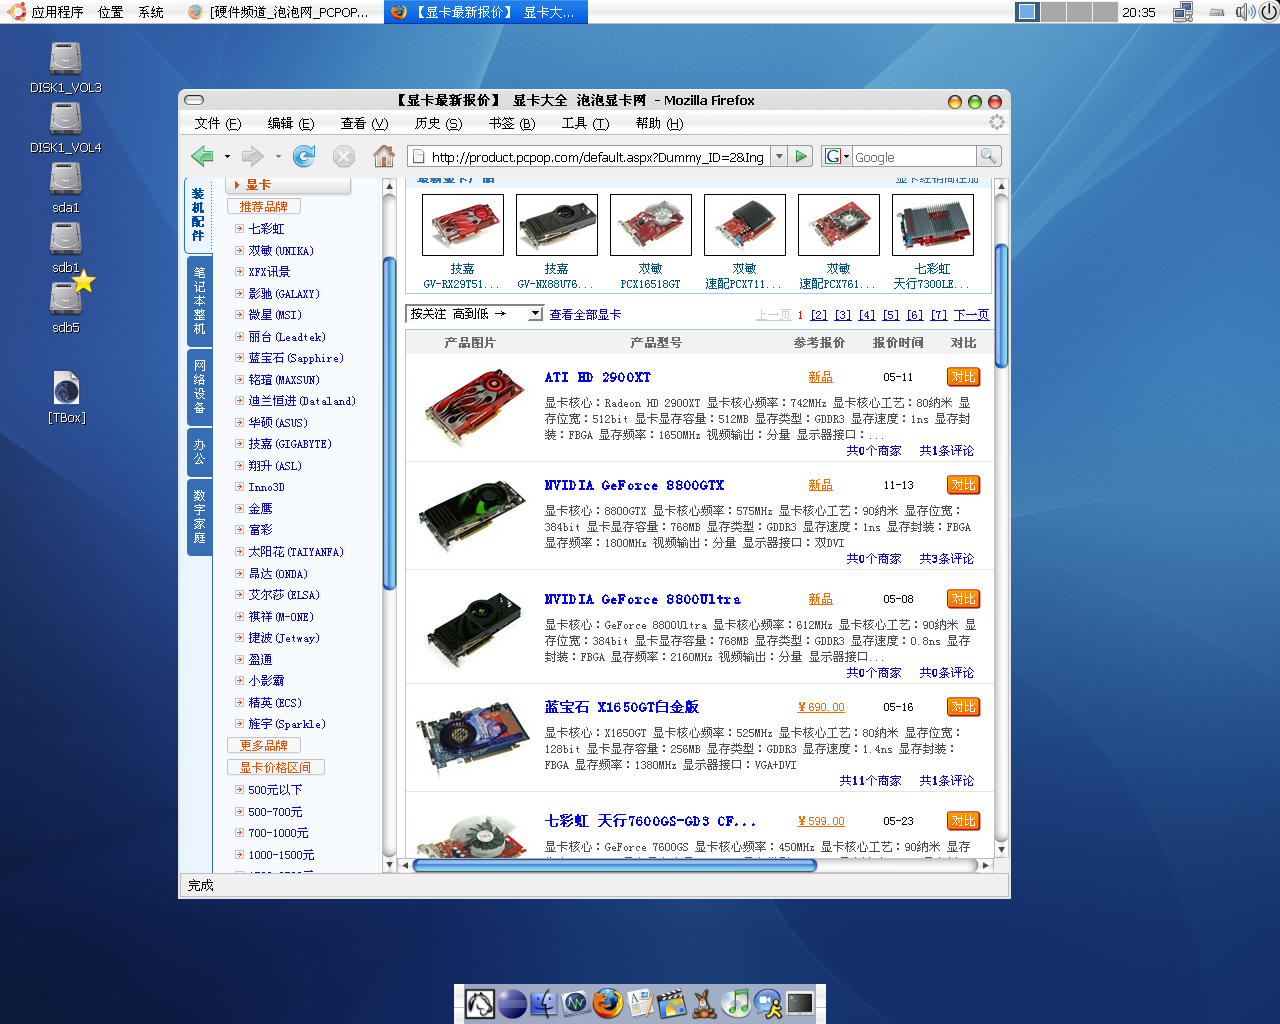
Task: Open the 按关注 高到低 sort dropdown
Action: point(474,314)
